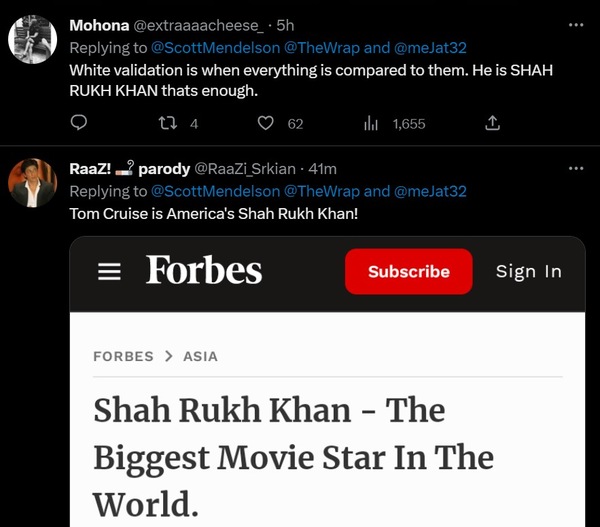Open more options on RaaZ's tweet
600x527 pixels.
575,168
